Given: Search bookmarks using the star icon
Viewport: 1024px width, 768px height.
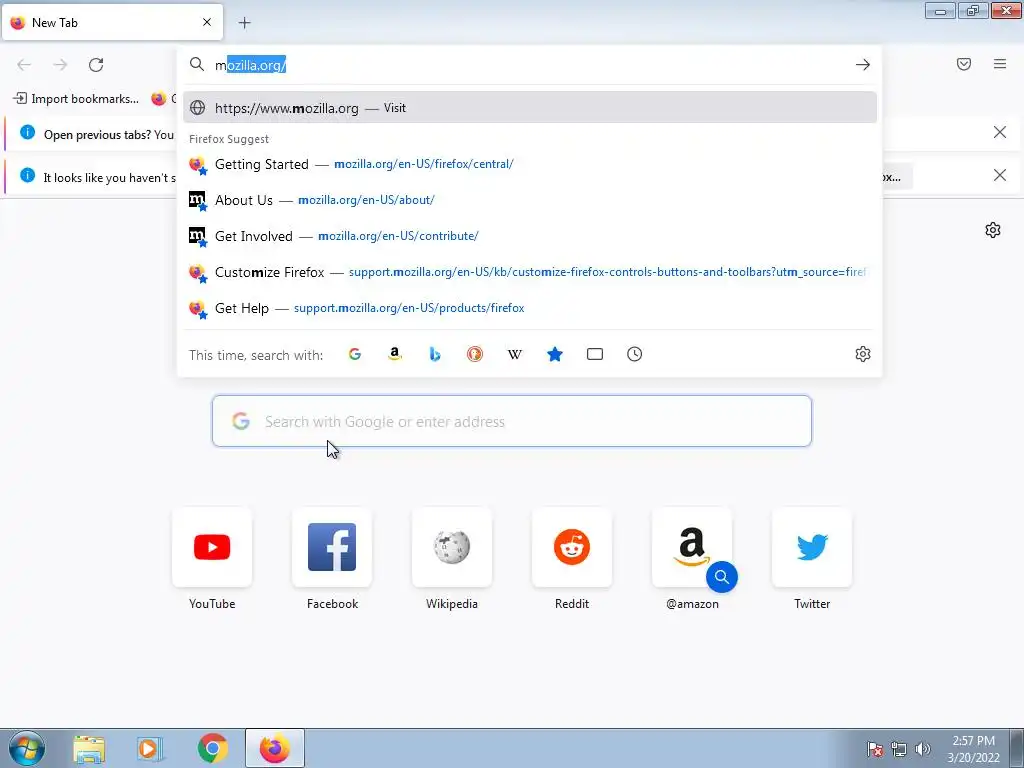Looking at the screenshot, I should pos(554,354).
